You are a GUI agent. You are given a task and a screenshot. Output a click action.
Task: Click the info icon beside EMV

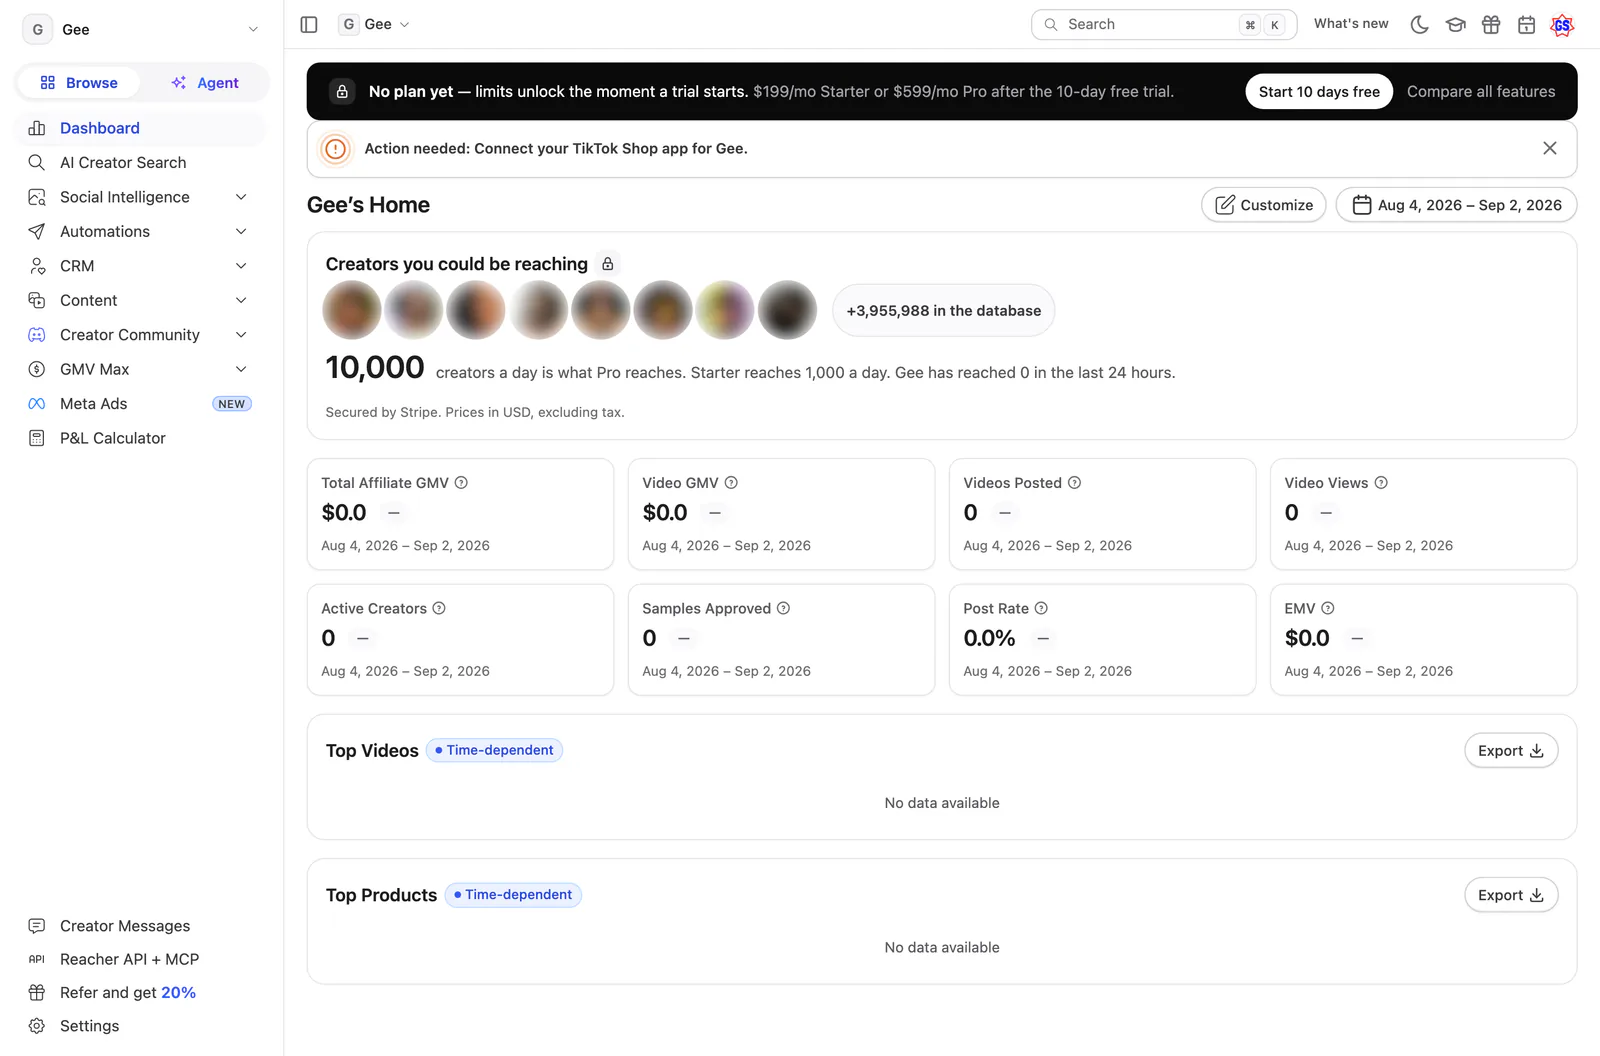(x=1328, y=608)
